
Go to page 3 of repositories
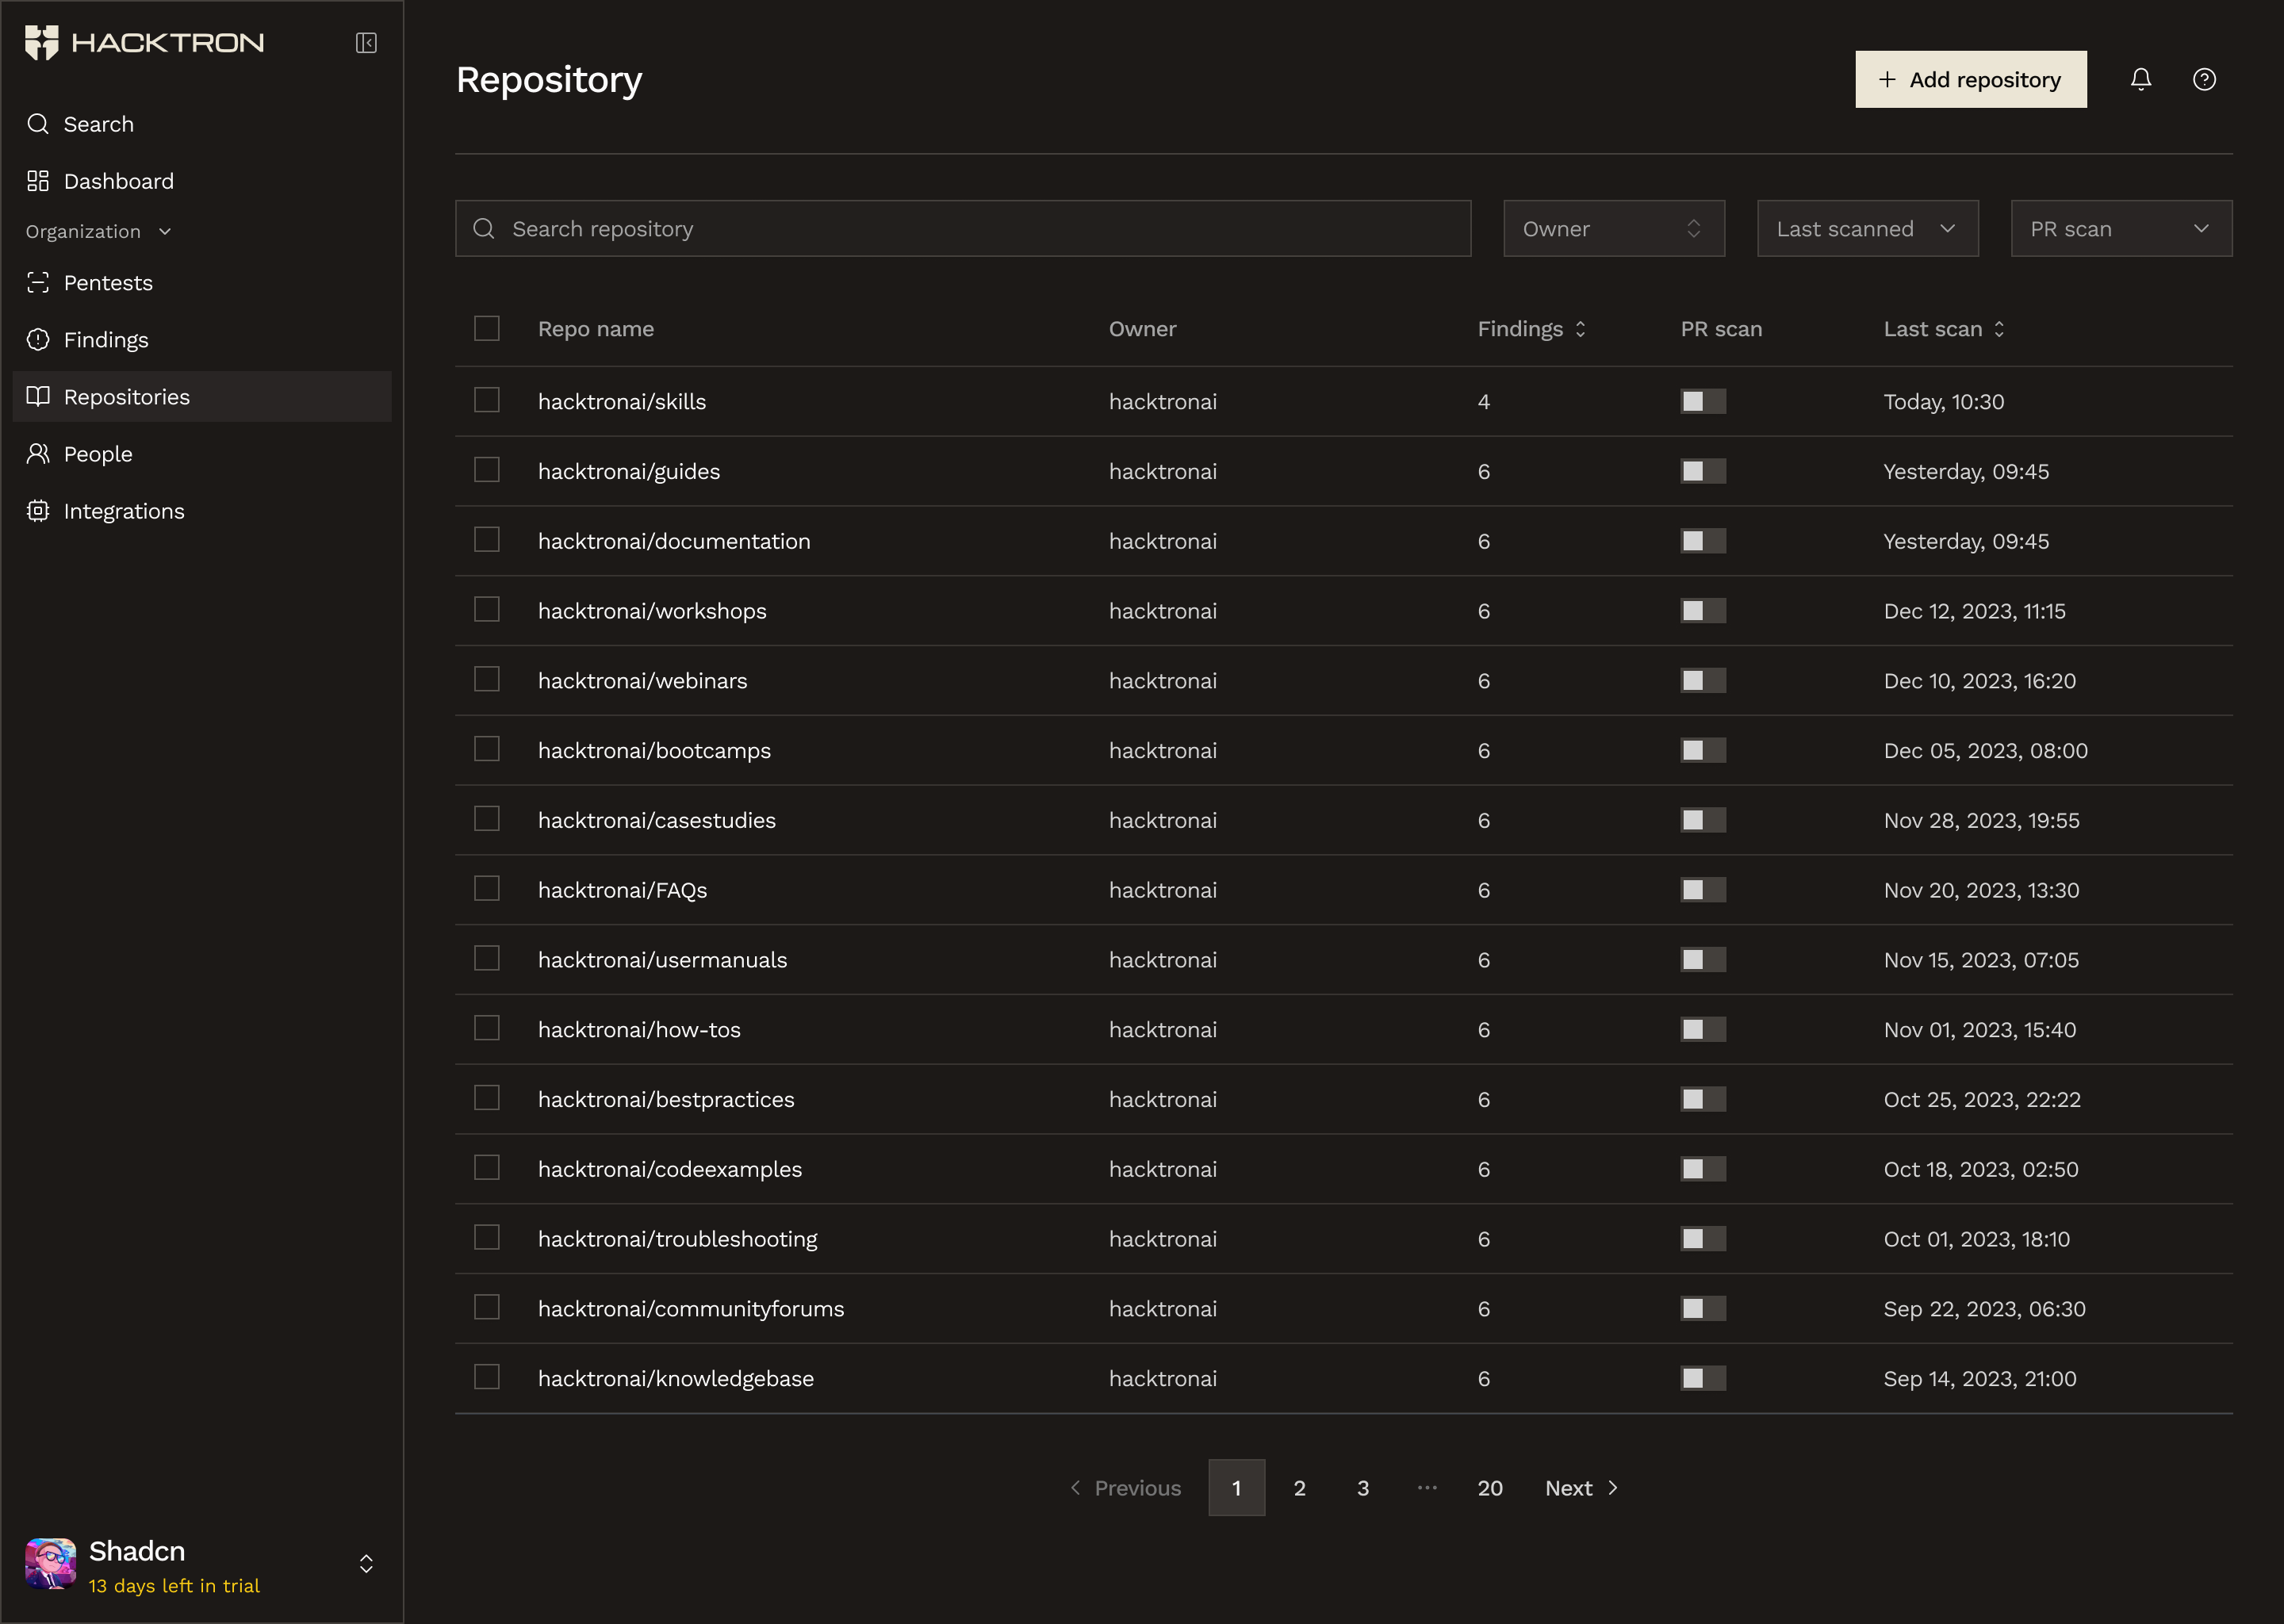1362,1487
